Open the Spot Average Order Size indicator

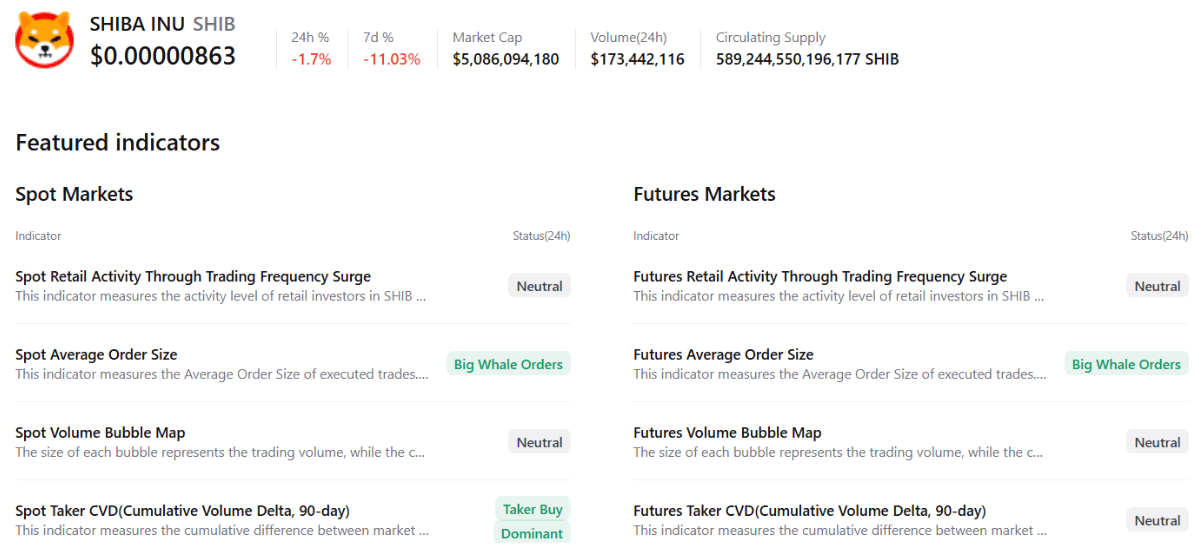pos(96,355)
